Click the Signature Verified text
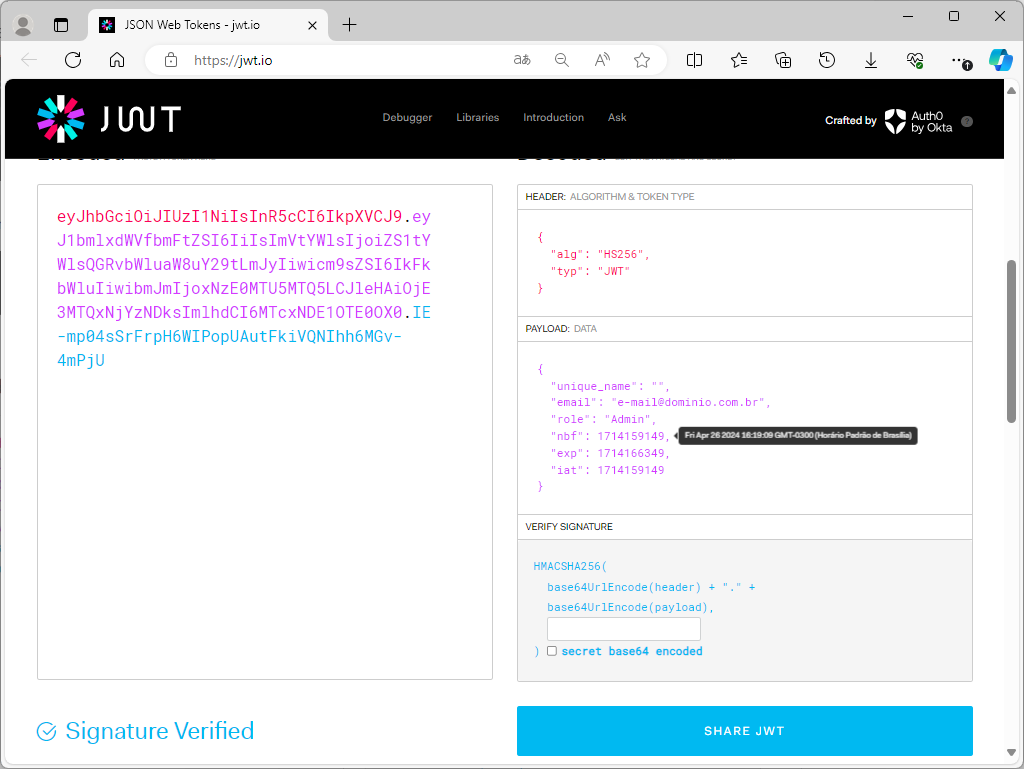This screenshot has height=769, width=1024. (x=159, y=731)
